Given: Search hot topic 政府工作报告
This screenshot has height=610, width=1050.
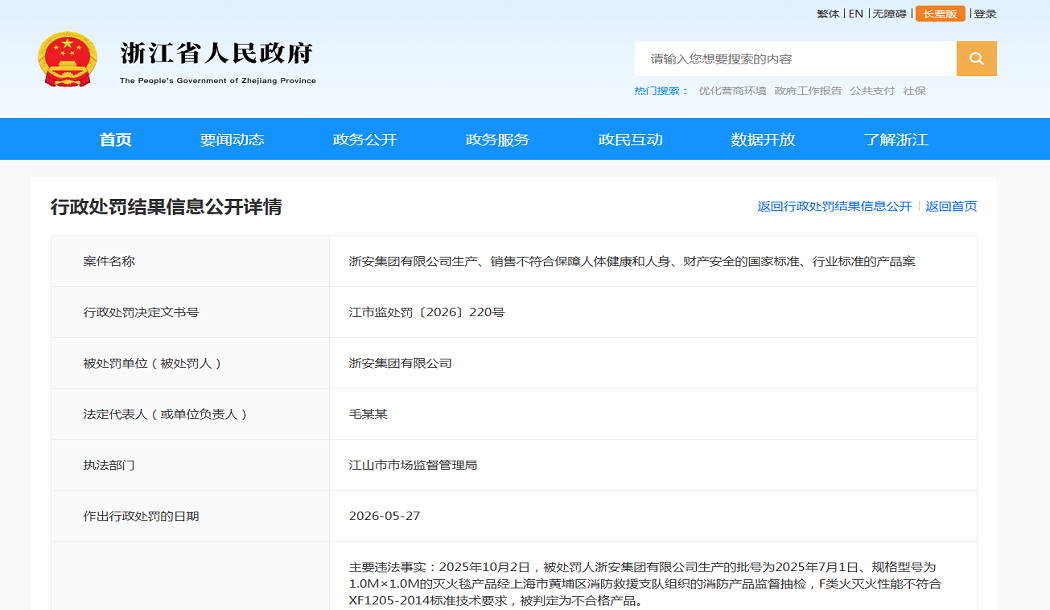Looking at the screenshot, I should coord(808,90).
